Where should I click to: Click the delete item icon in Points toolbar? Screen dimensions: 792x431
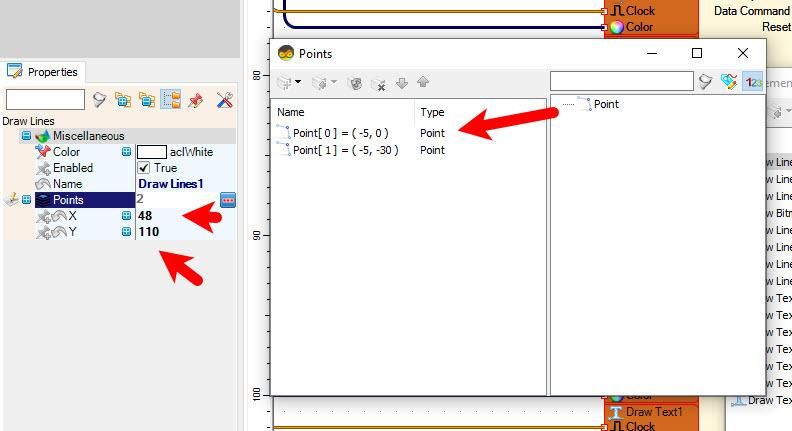click(378, 83)
